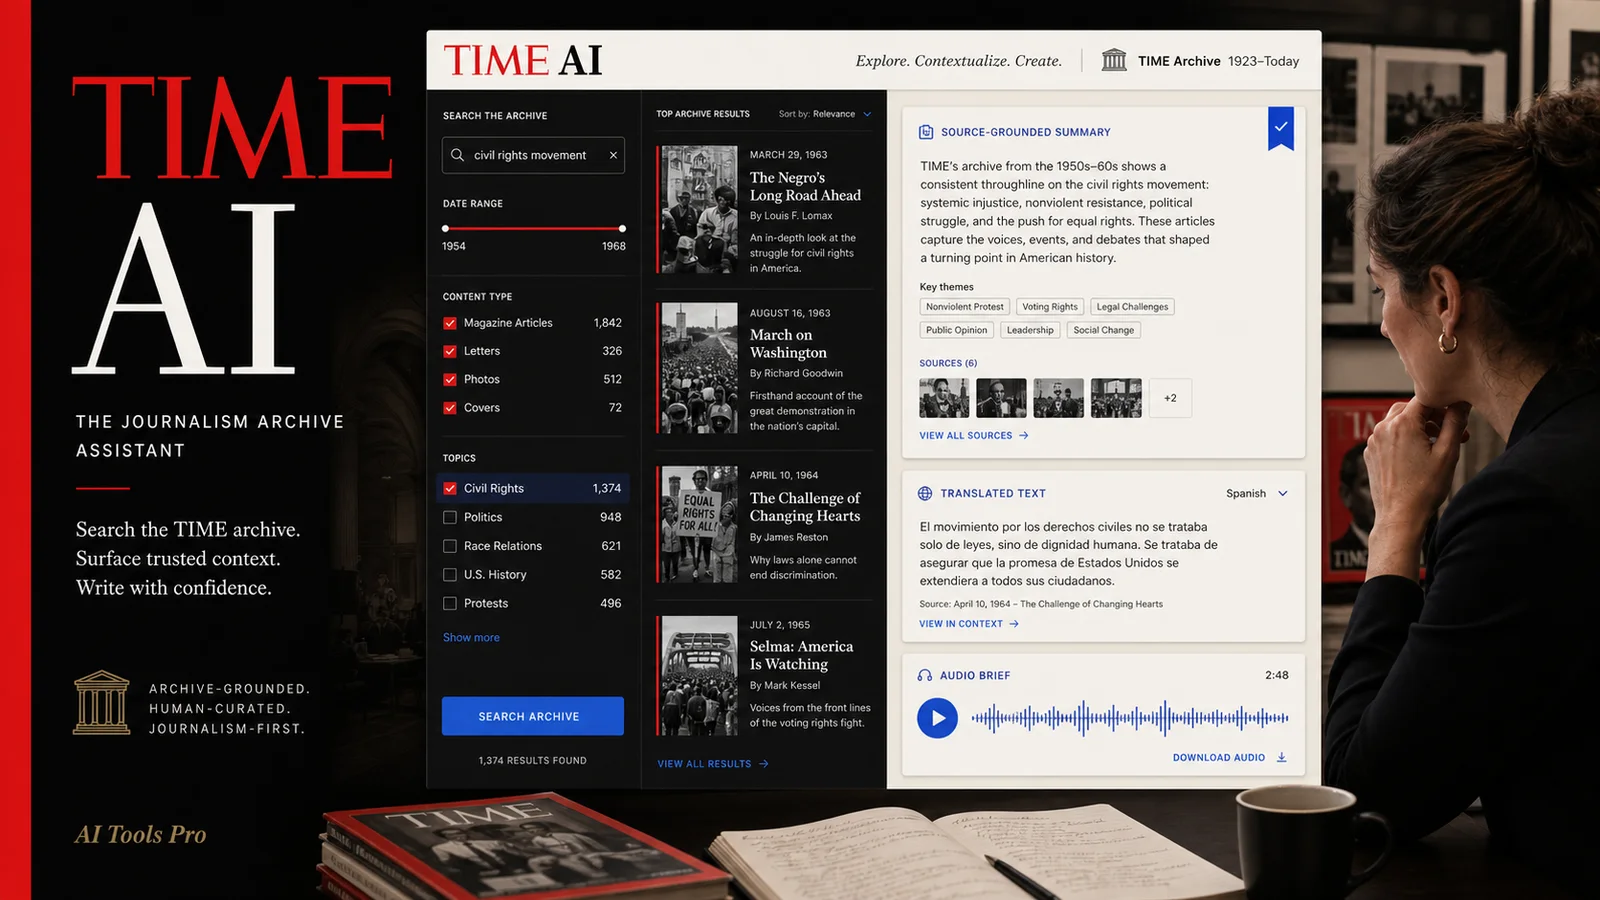Select the Social Change theme tag
Viewport: 1600px width, 900px height.
tap(1104, 330)
